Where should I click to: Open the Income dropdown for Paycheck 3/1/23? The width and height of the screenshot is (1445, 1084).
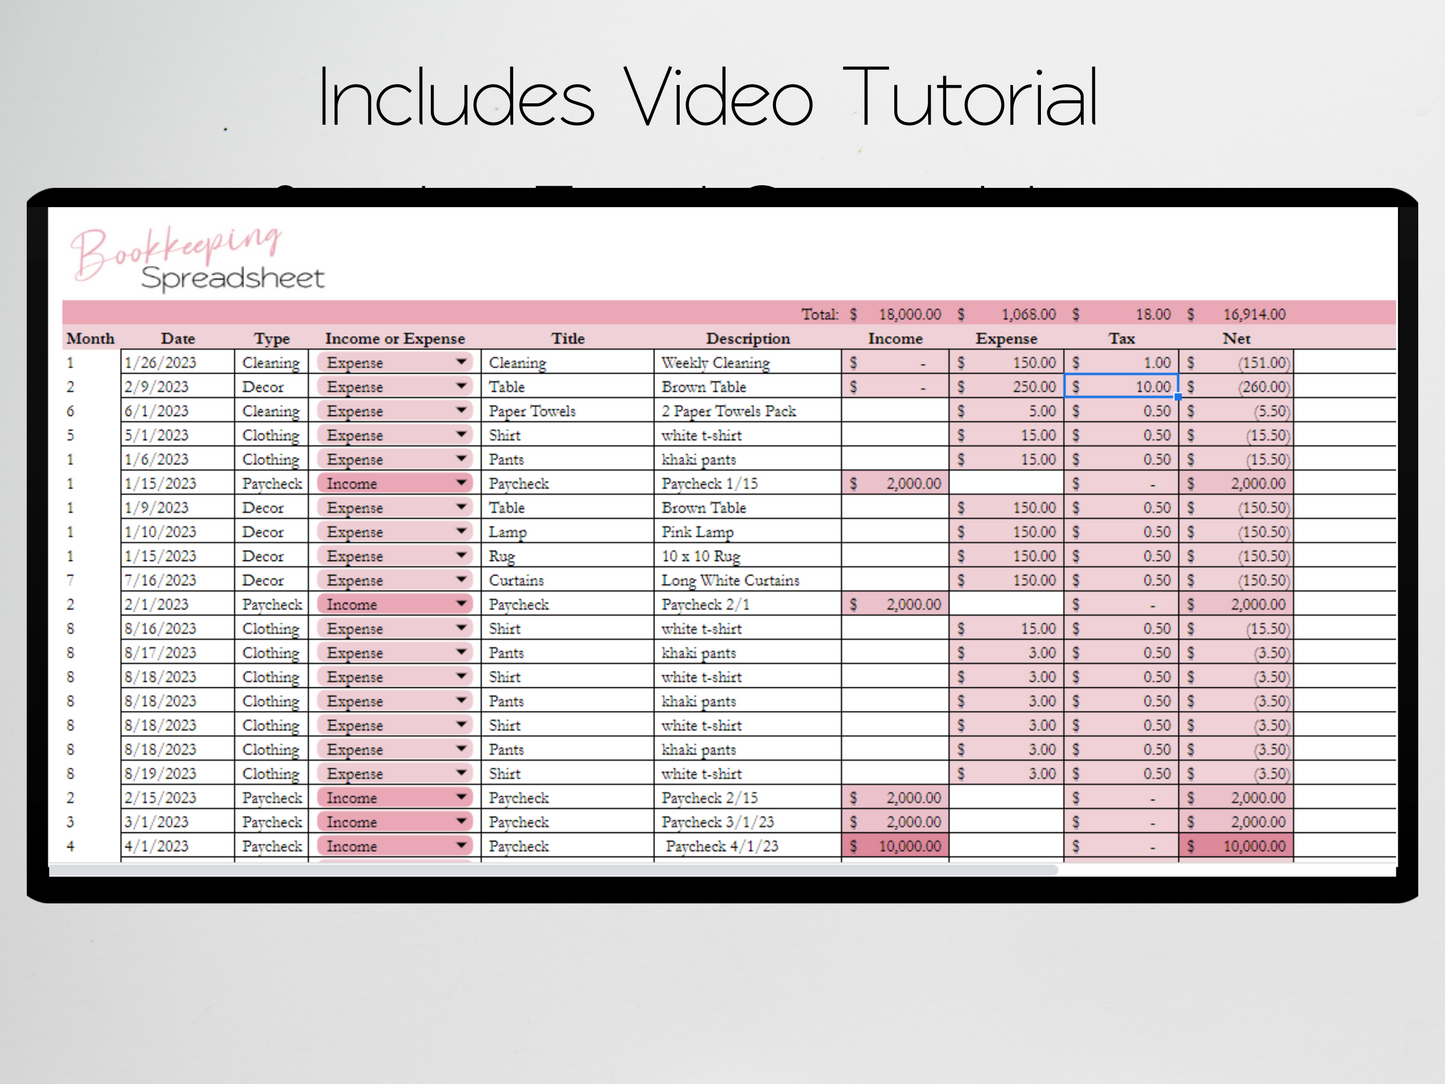pos(393,821)
